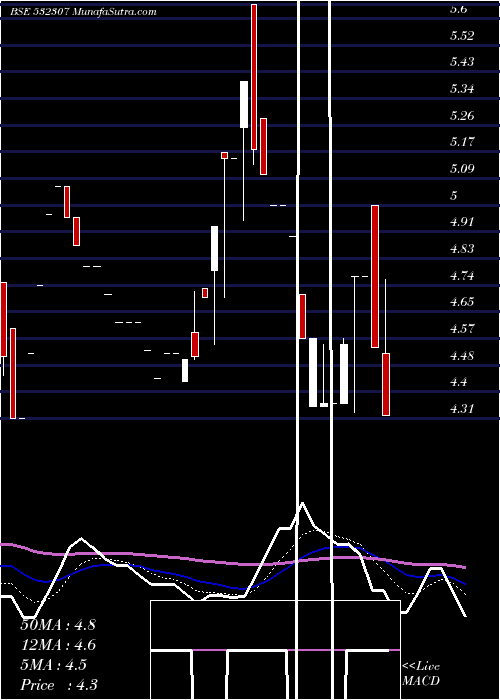Screen dimensions: 500x700
Task: Click the 5.17 price axis label
Action: point(462,142)
